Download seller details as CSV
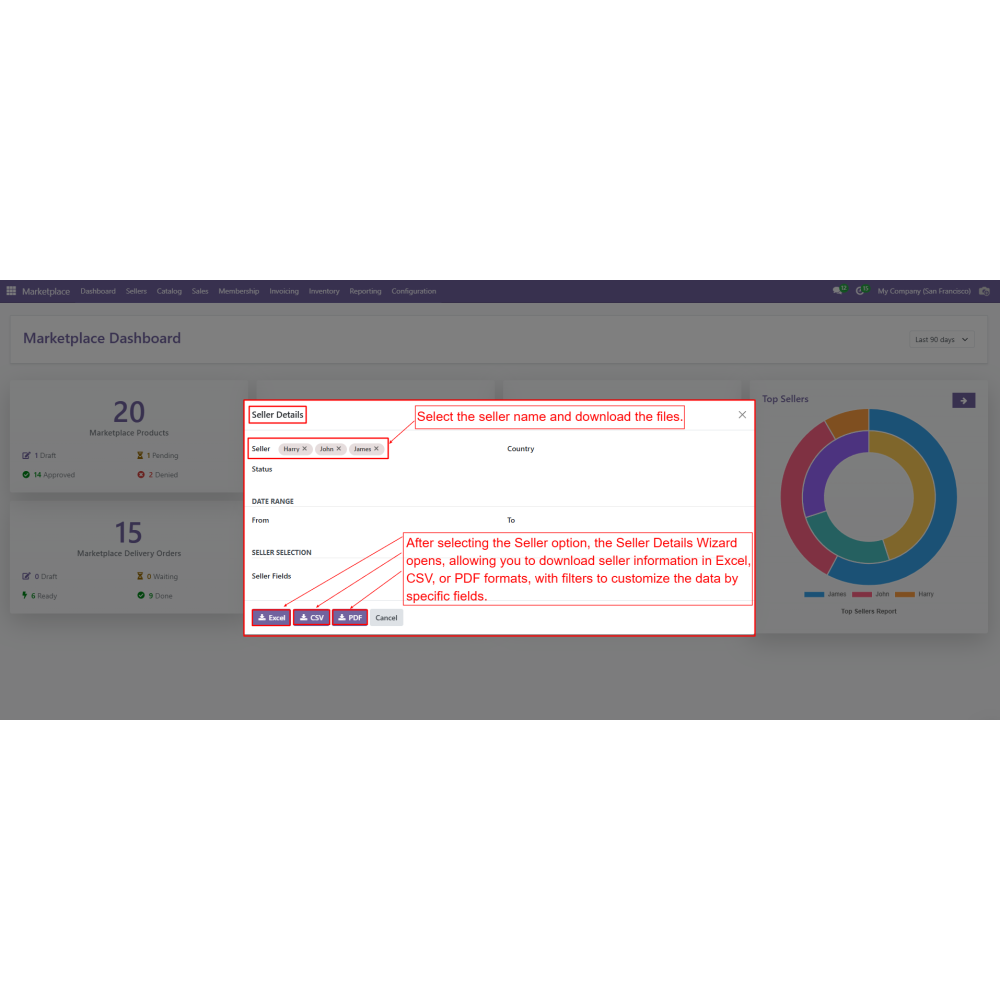The width and height of the screenshot is (1000, 1000). pos(311,618)
